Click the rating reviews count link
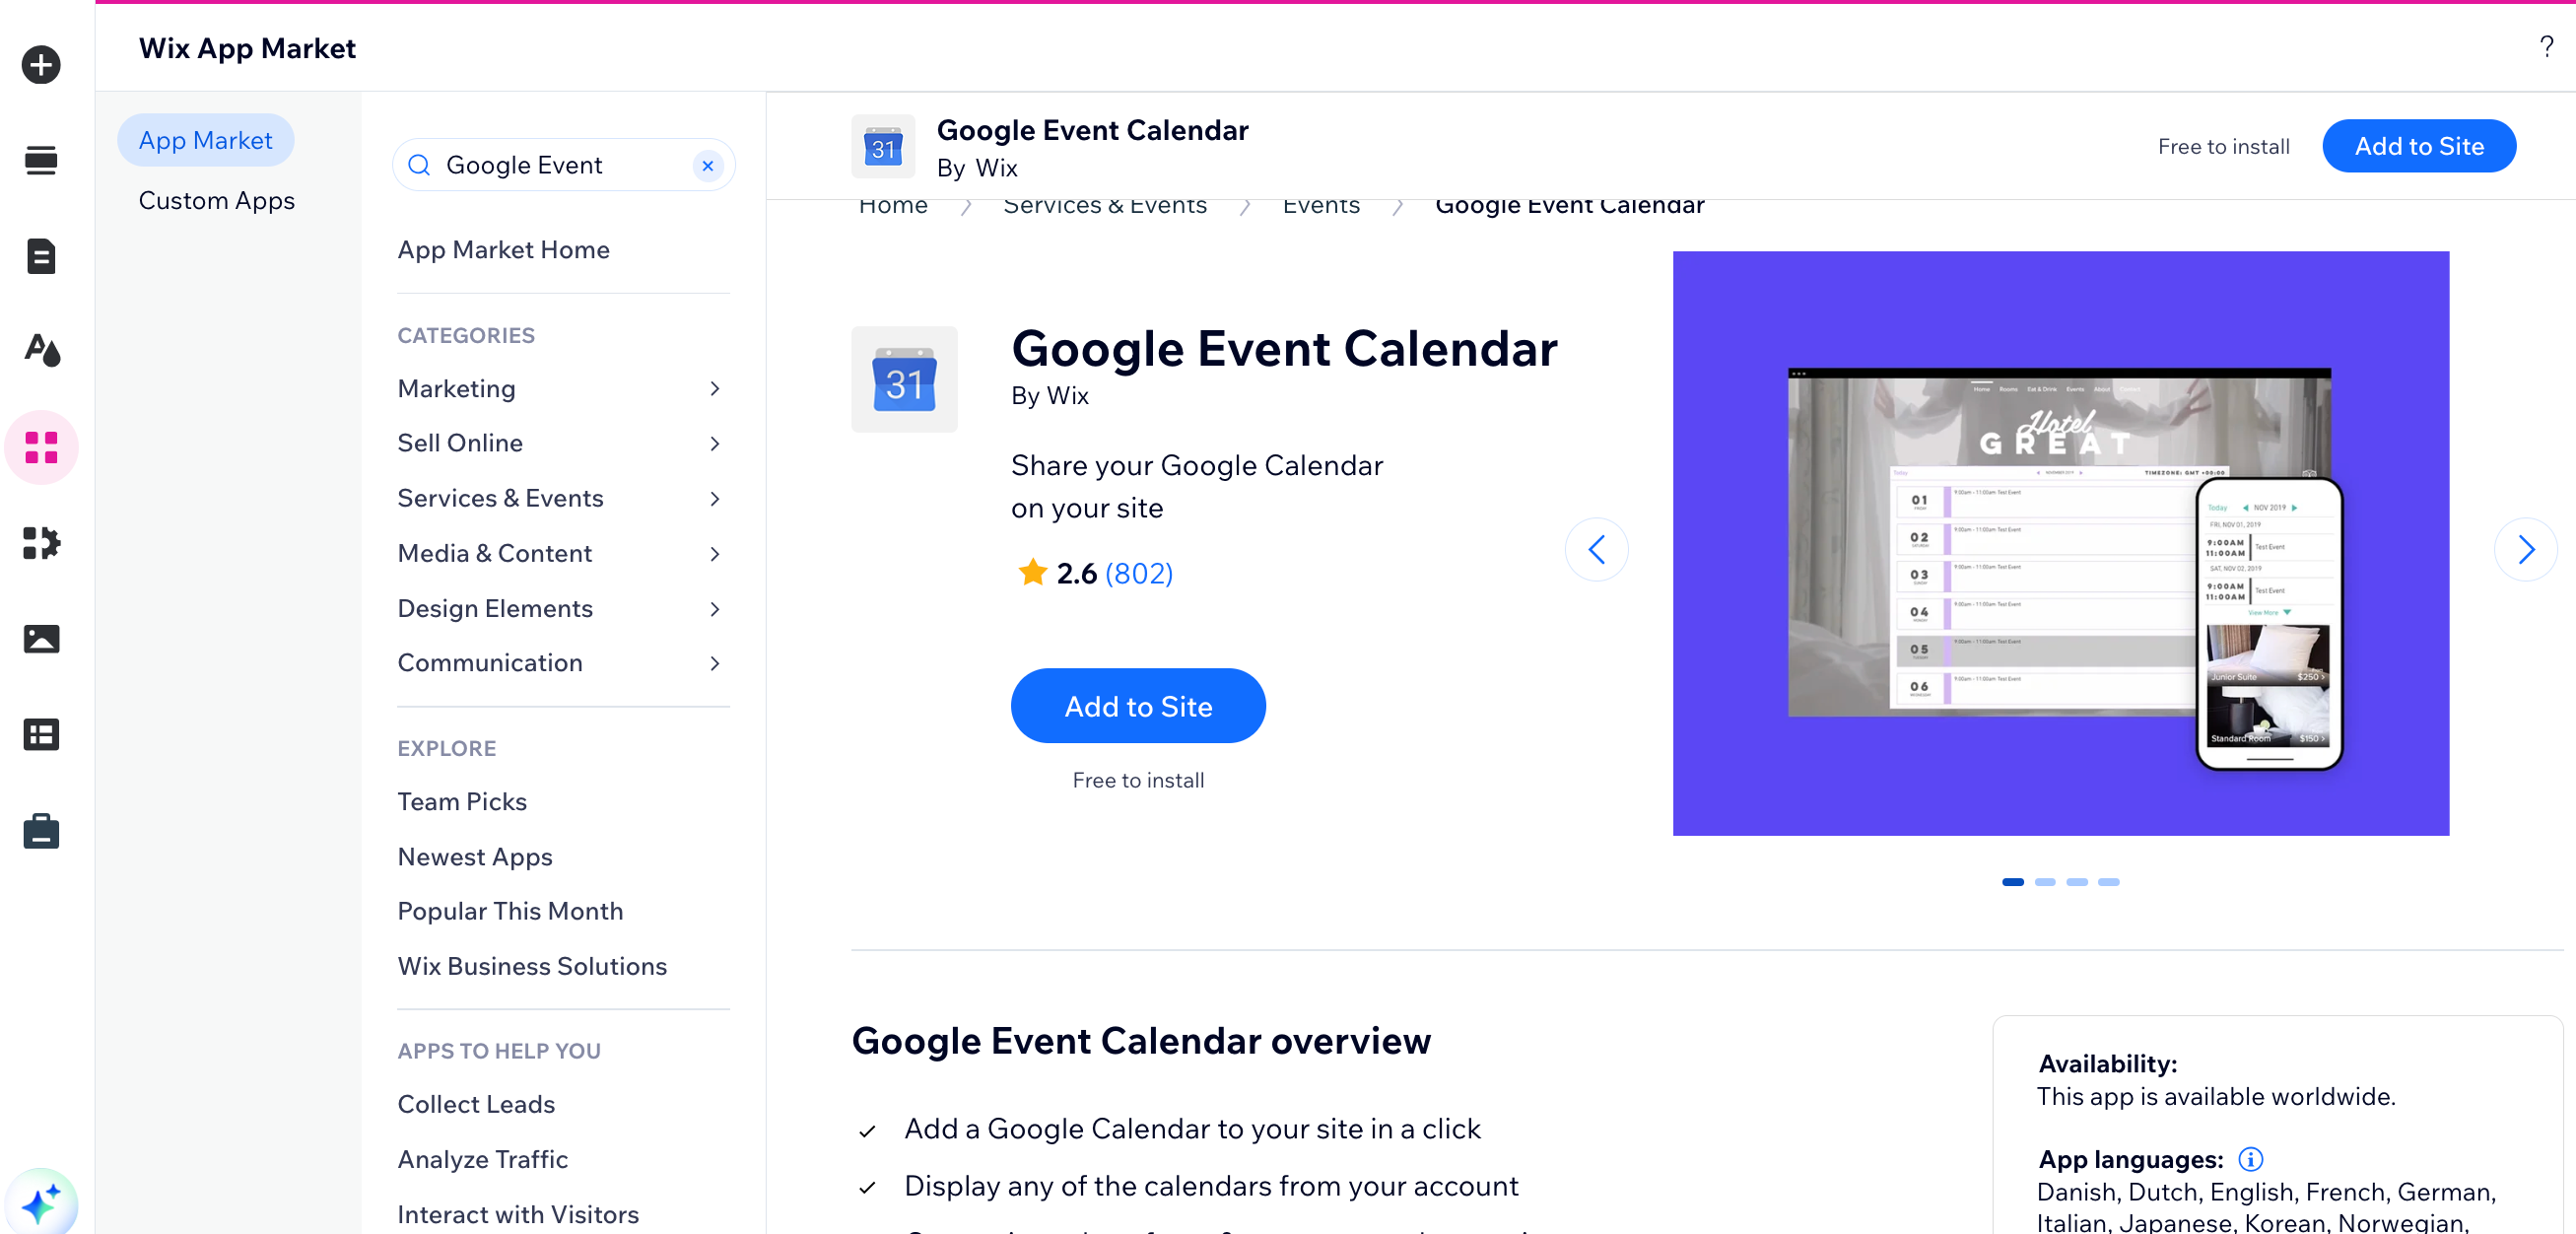This screenshot has height=1234, width=2576. [1138, 572]
